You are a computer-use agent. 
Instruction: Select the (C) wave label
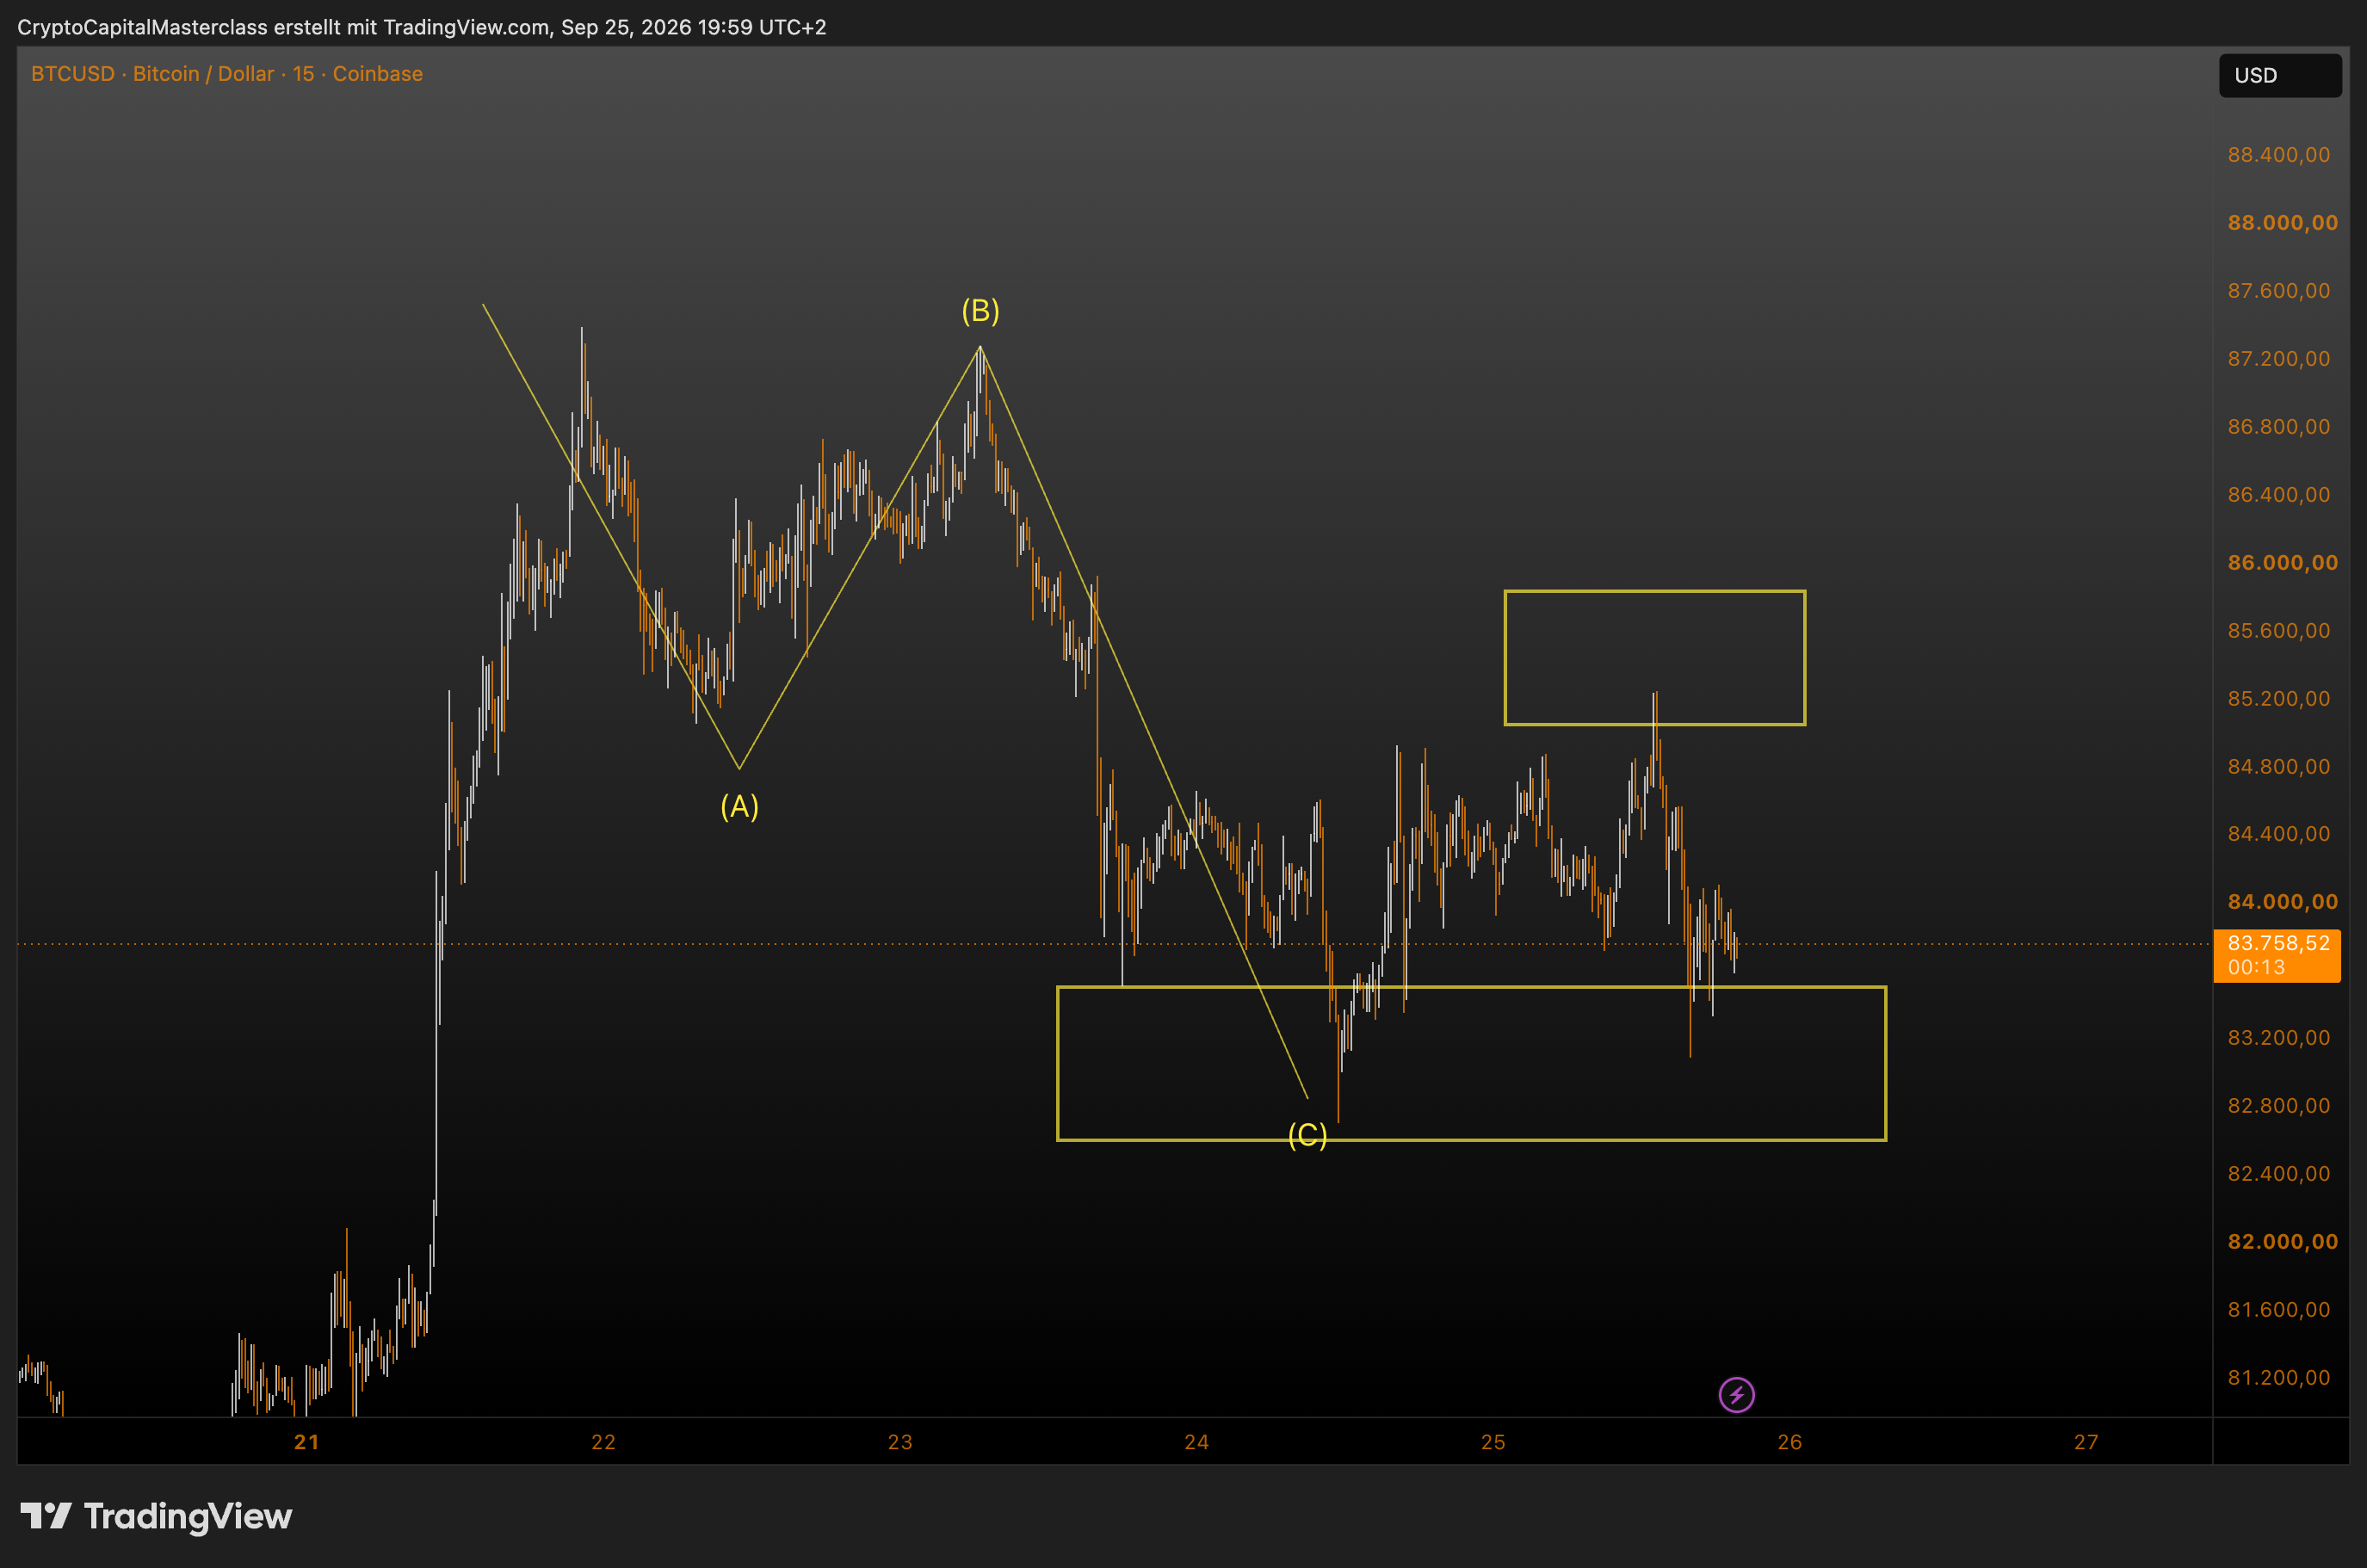tap(1307, 1135)
